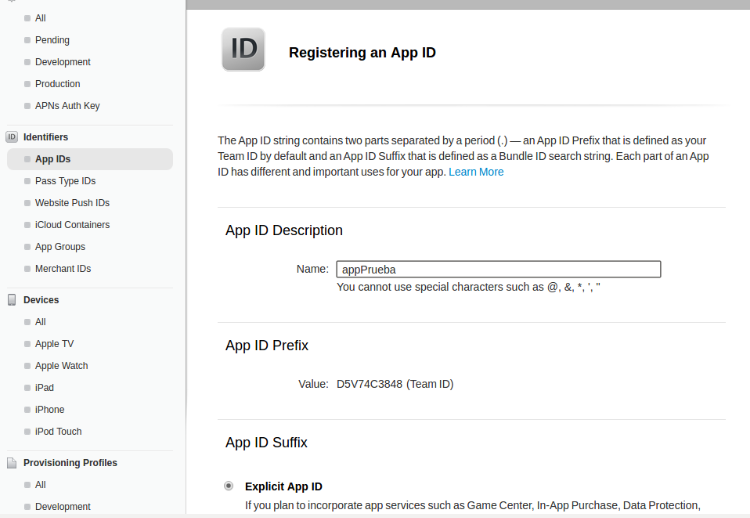Open iPod Touch devices
The width and height of the screenshot is (750, 518).
click(x=58, y=432)
